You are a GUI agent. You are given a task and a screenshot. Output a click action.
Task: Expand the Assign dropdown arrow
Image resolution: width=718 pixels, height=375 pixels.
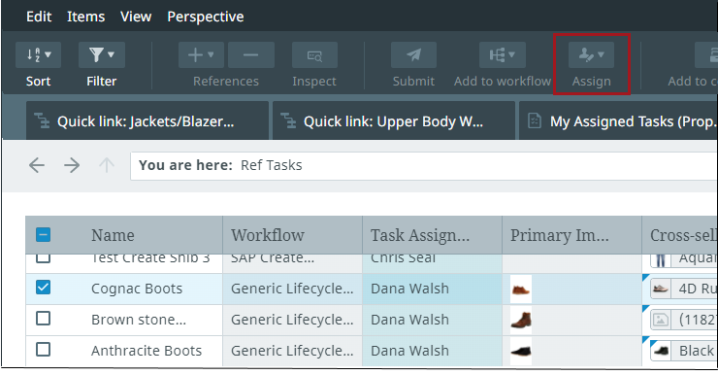tap(601, 55)
